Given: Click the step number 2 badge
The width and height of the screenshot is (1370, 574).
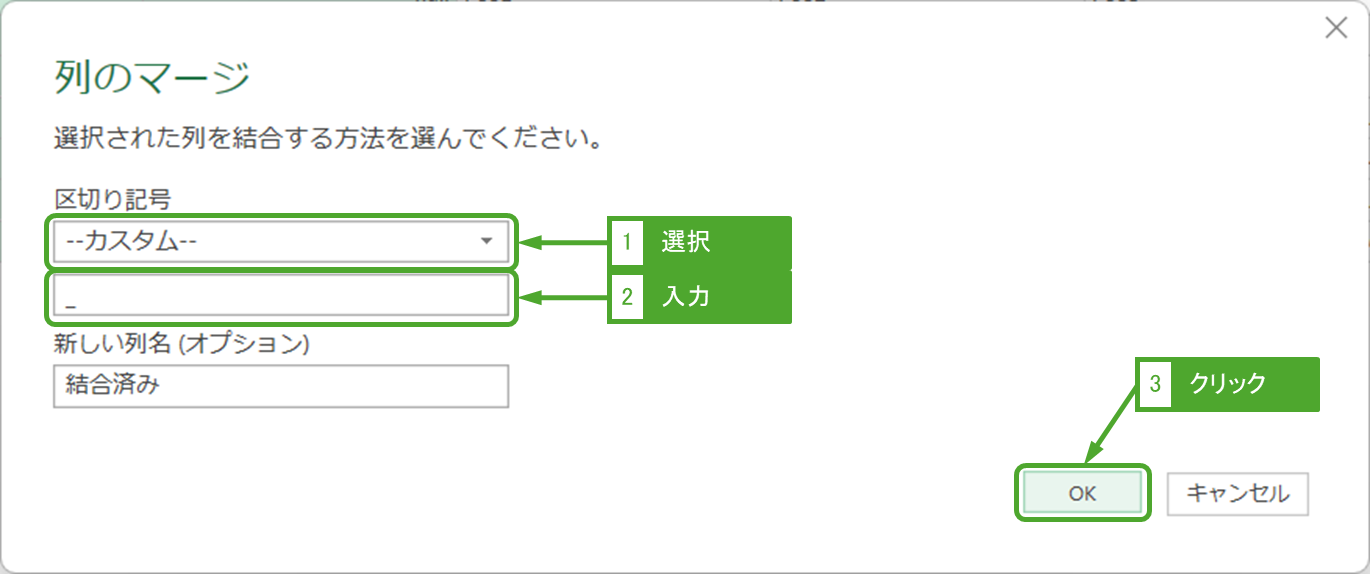Looking at the screenshot, I should (x=627, y=297).
